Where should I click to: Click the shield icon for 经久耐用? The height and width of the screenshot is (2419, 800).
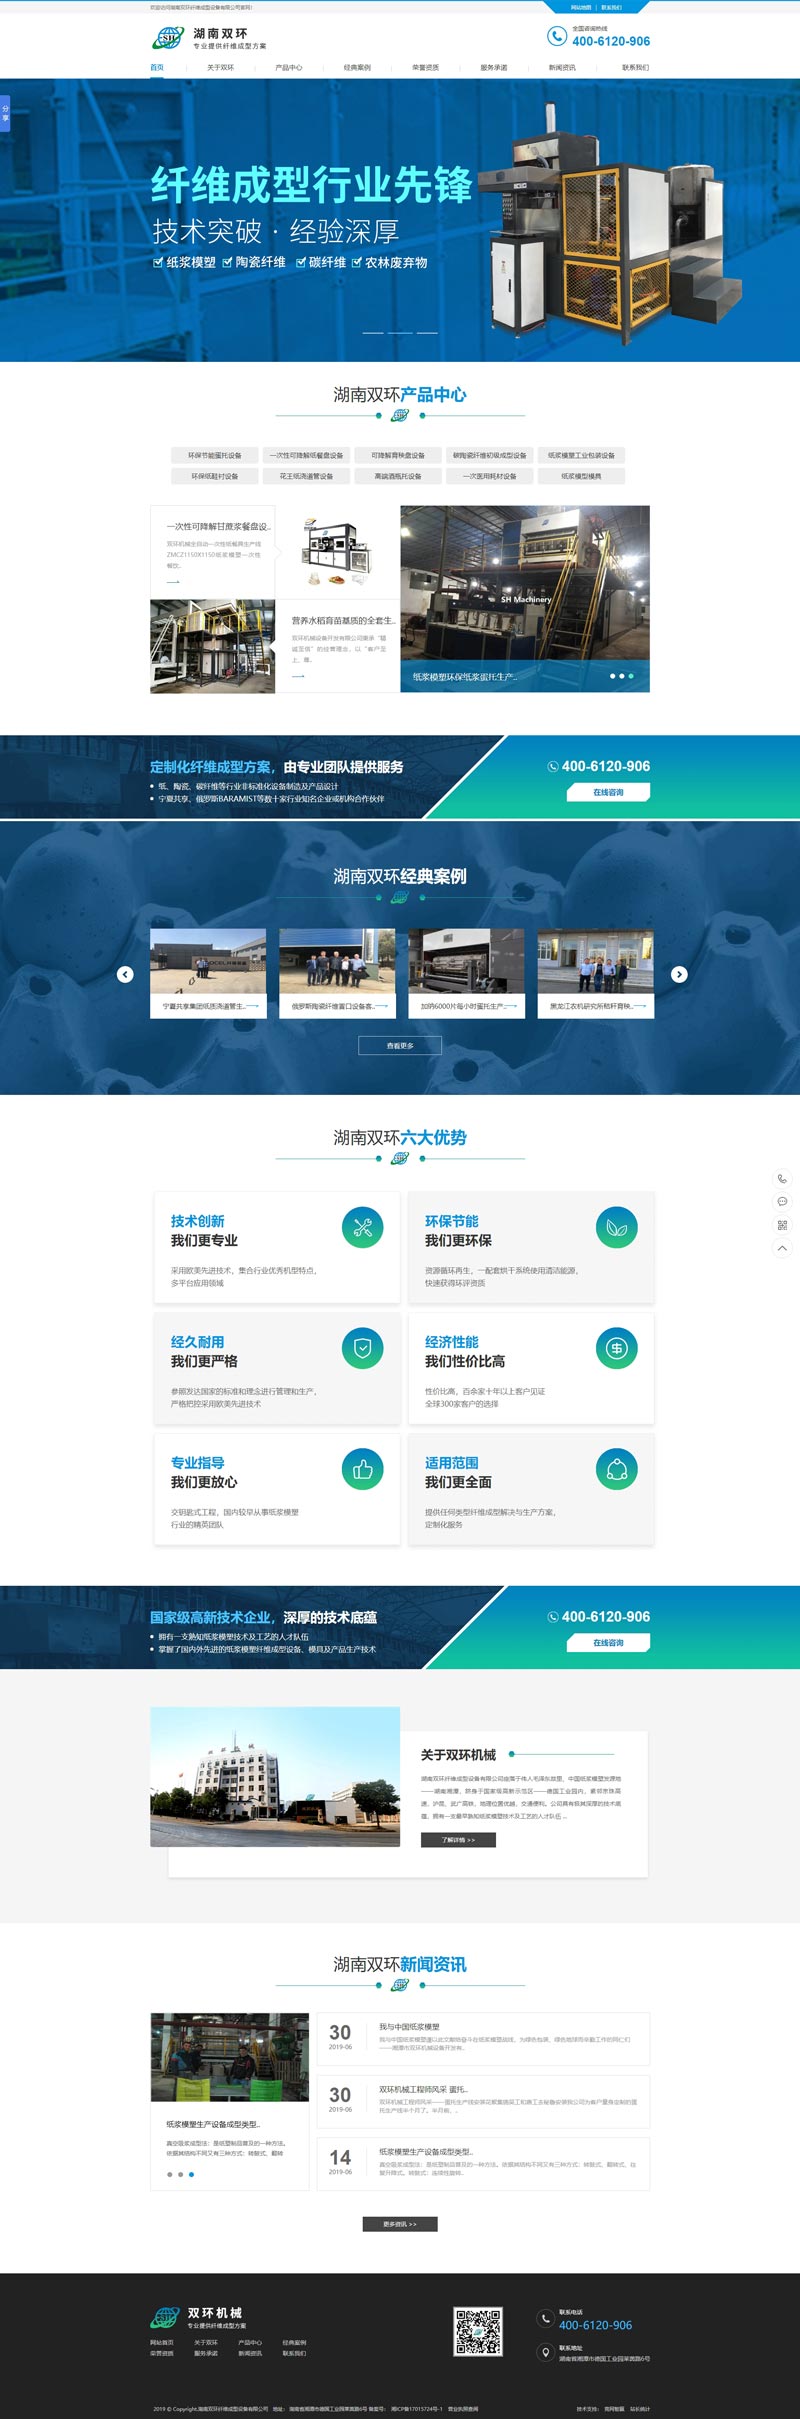click(x=362, y=1349)
